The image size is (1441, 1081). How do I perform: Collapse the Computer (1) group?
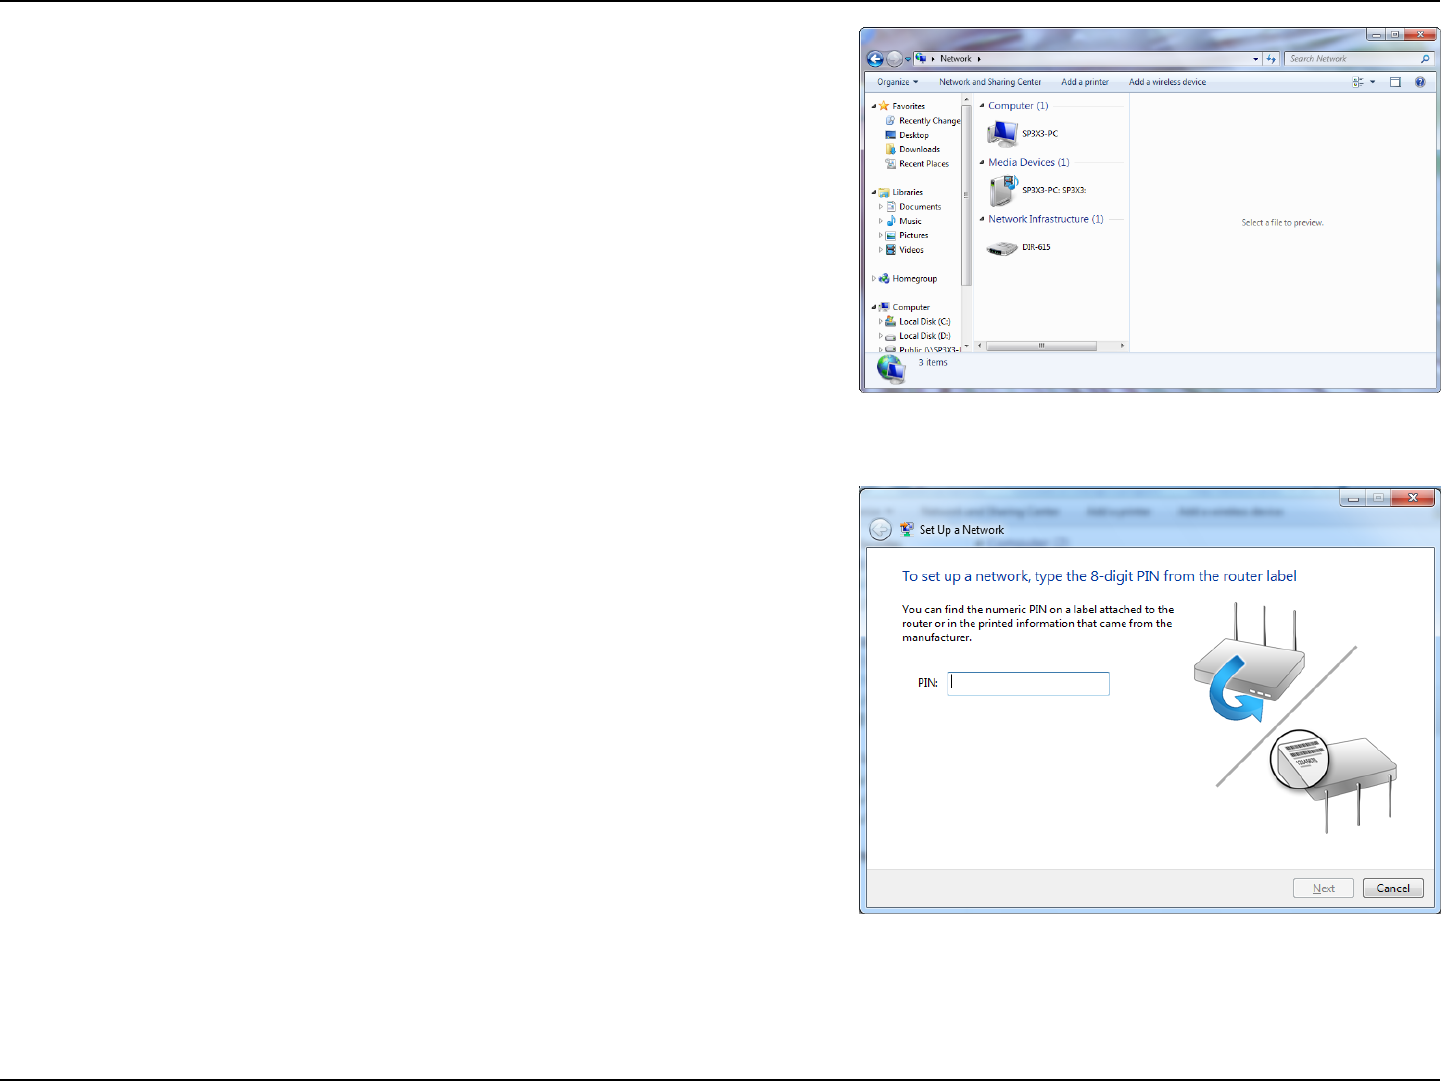(x=982, y=106)
